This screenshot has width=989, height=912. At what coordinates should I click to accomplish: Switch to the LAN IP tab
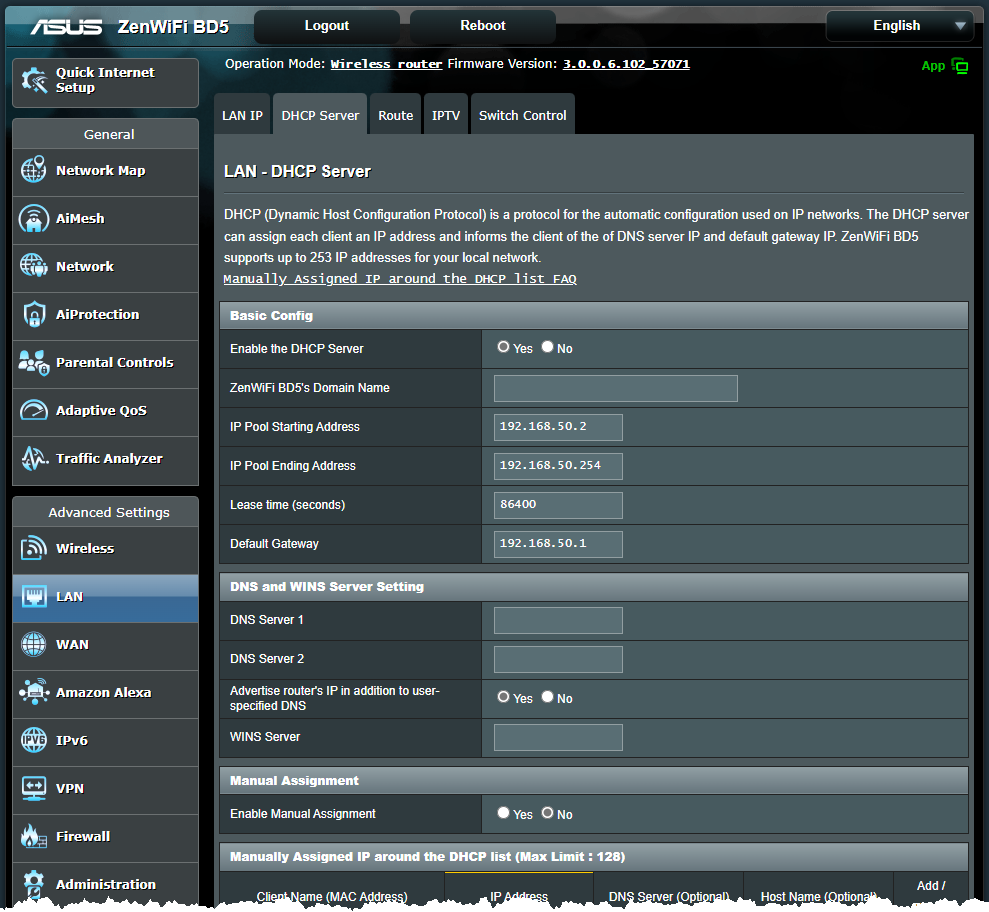[242, 114]
